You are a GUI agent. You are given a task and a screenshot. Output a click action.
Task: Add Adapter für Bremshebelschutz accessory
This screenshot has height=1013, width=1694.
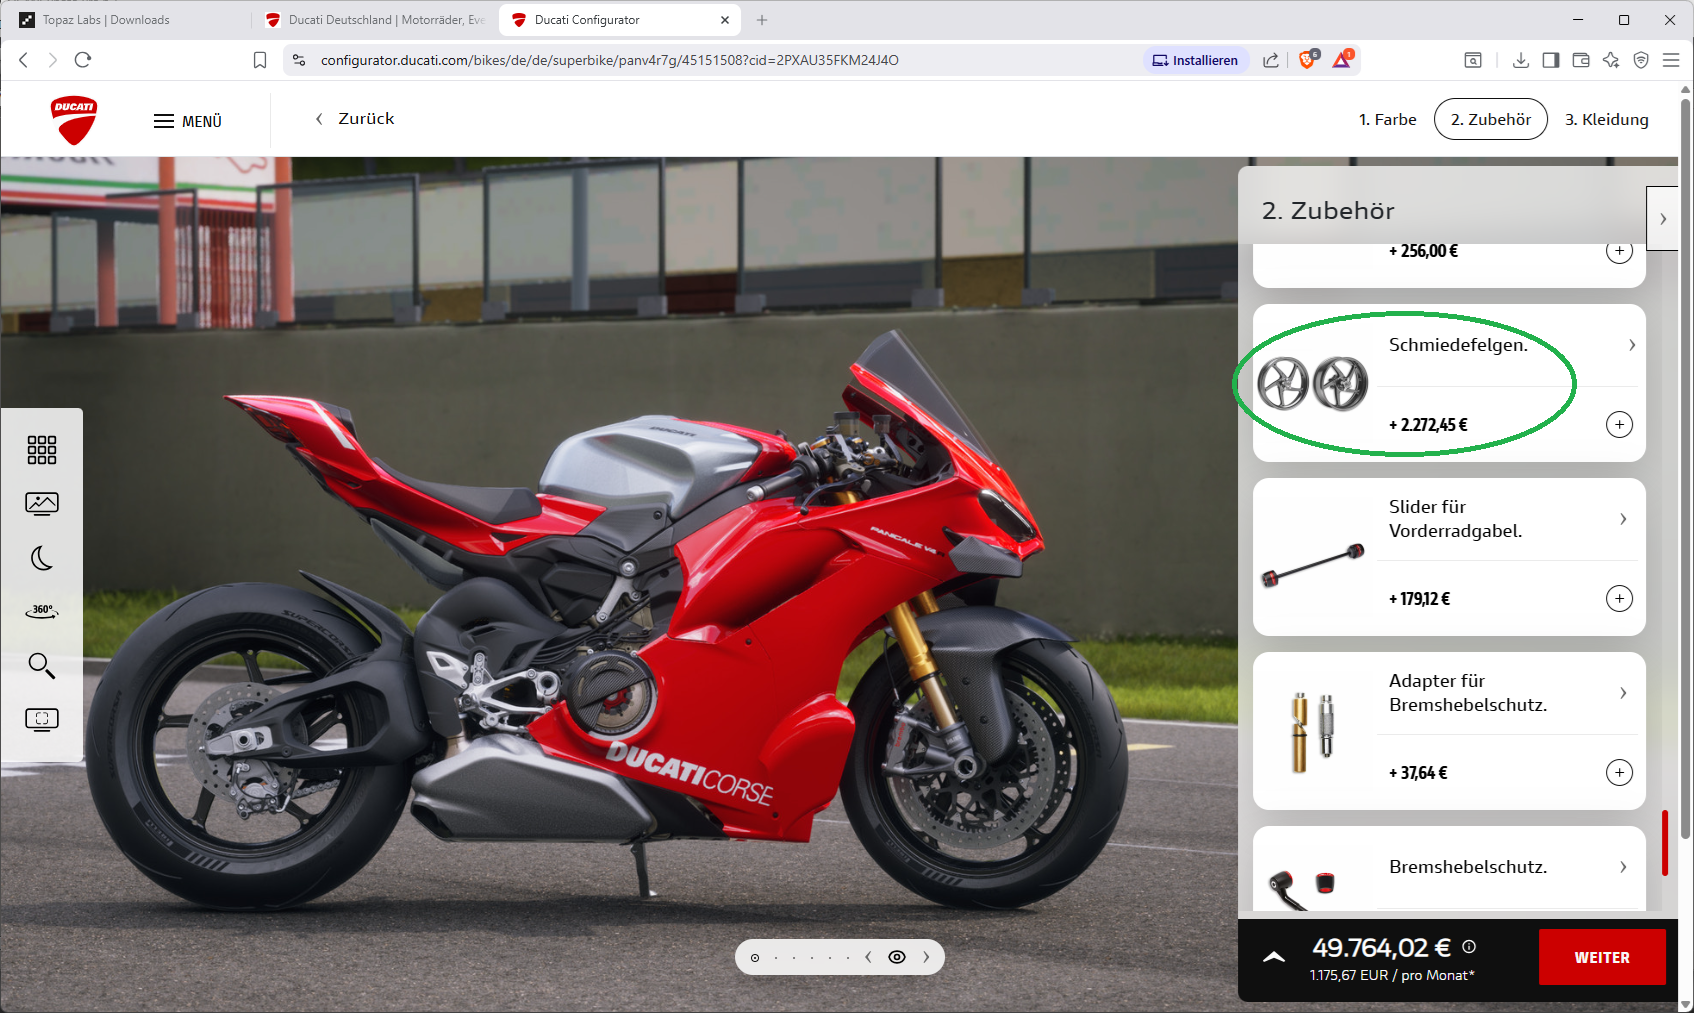coord(1619,773)
